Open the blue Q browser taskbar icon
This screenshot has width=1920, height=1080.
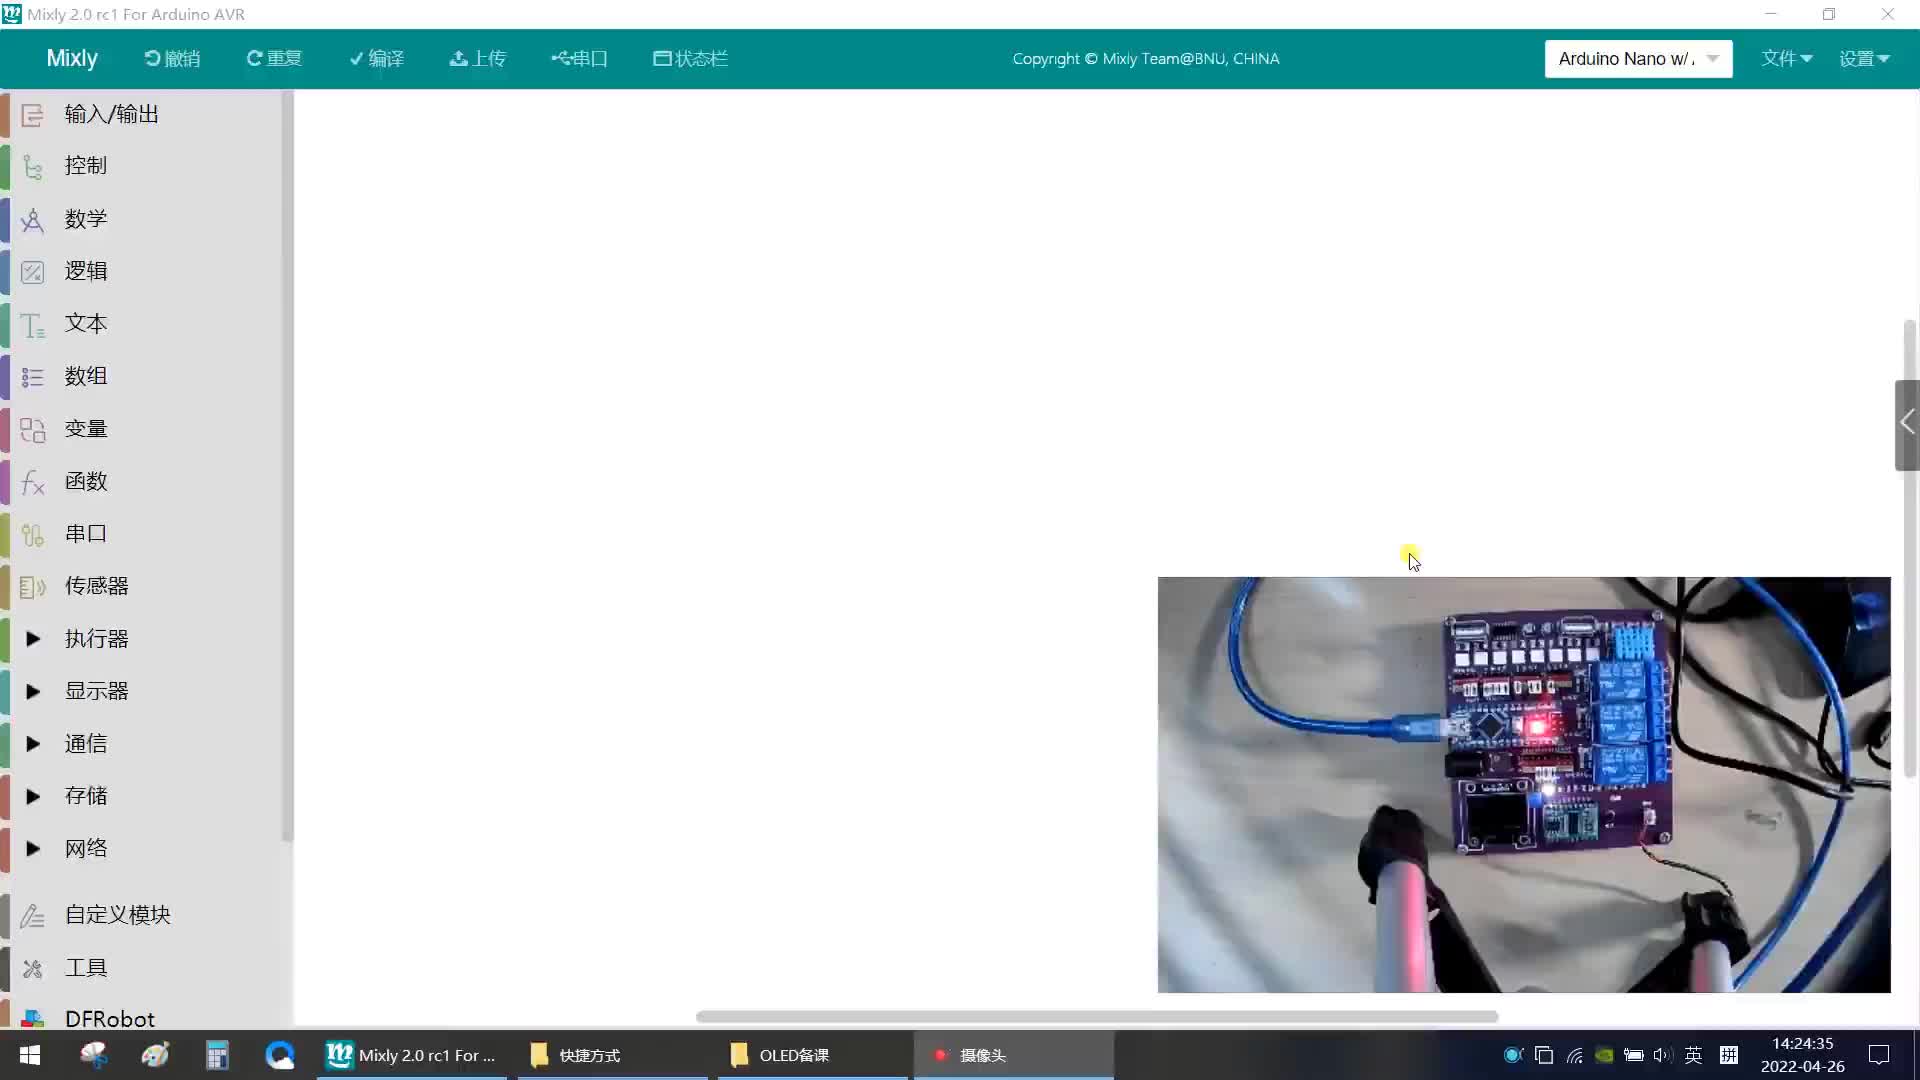pyautogui.click(x=280, y=1055)
